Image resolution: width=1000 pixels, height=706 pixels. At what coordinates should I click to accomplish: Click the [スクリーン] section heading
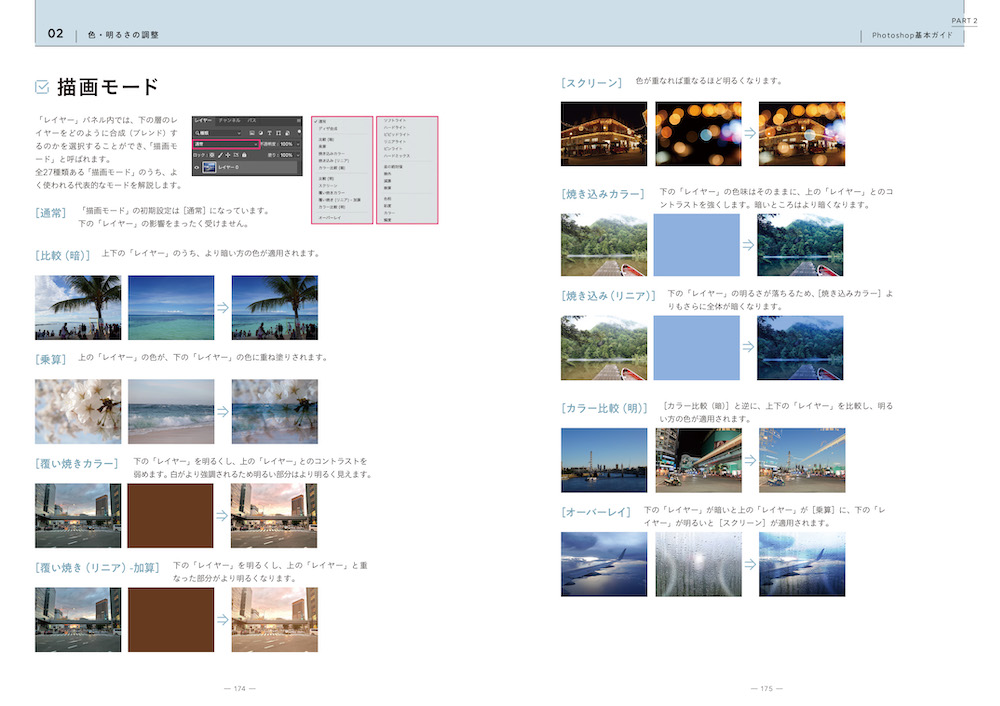point(591,82)
